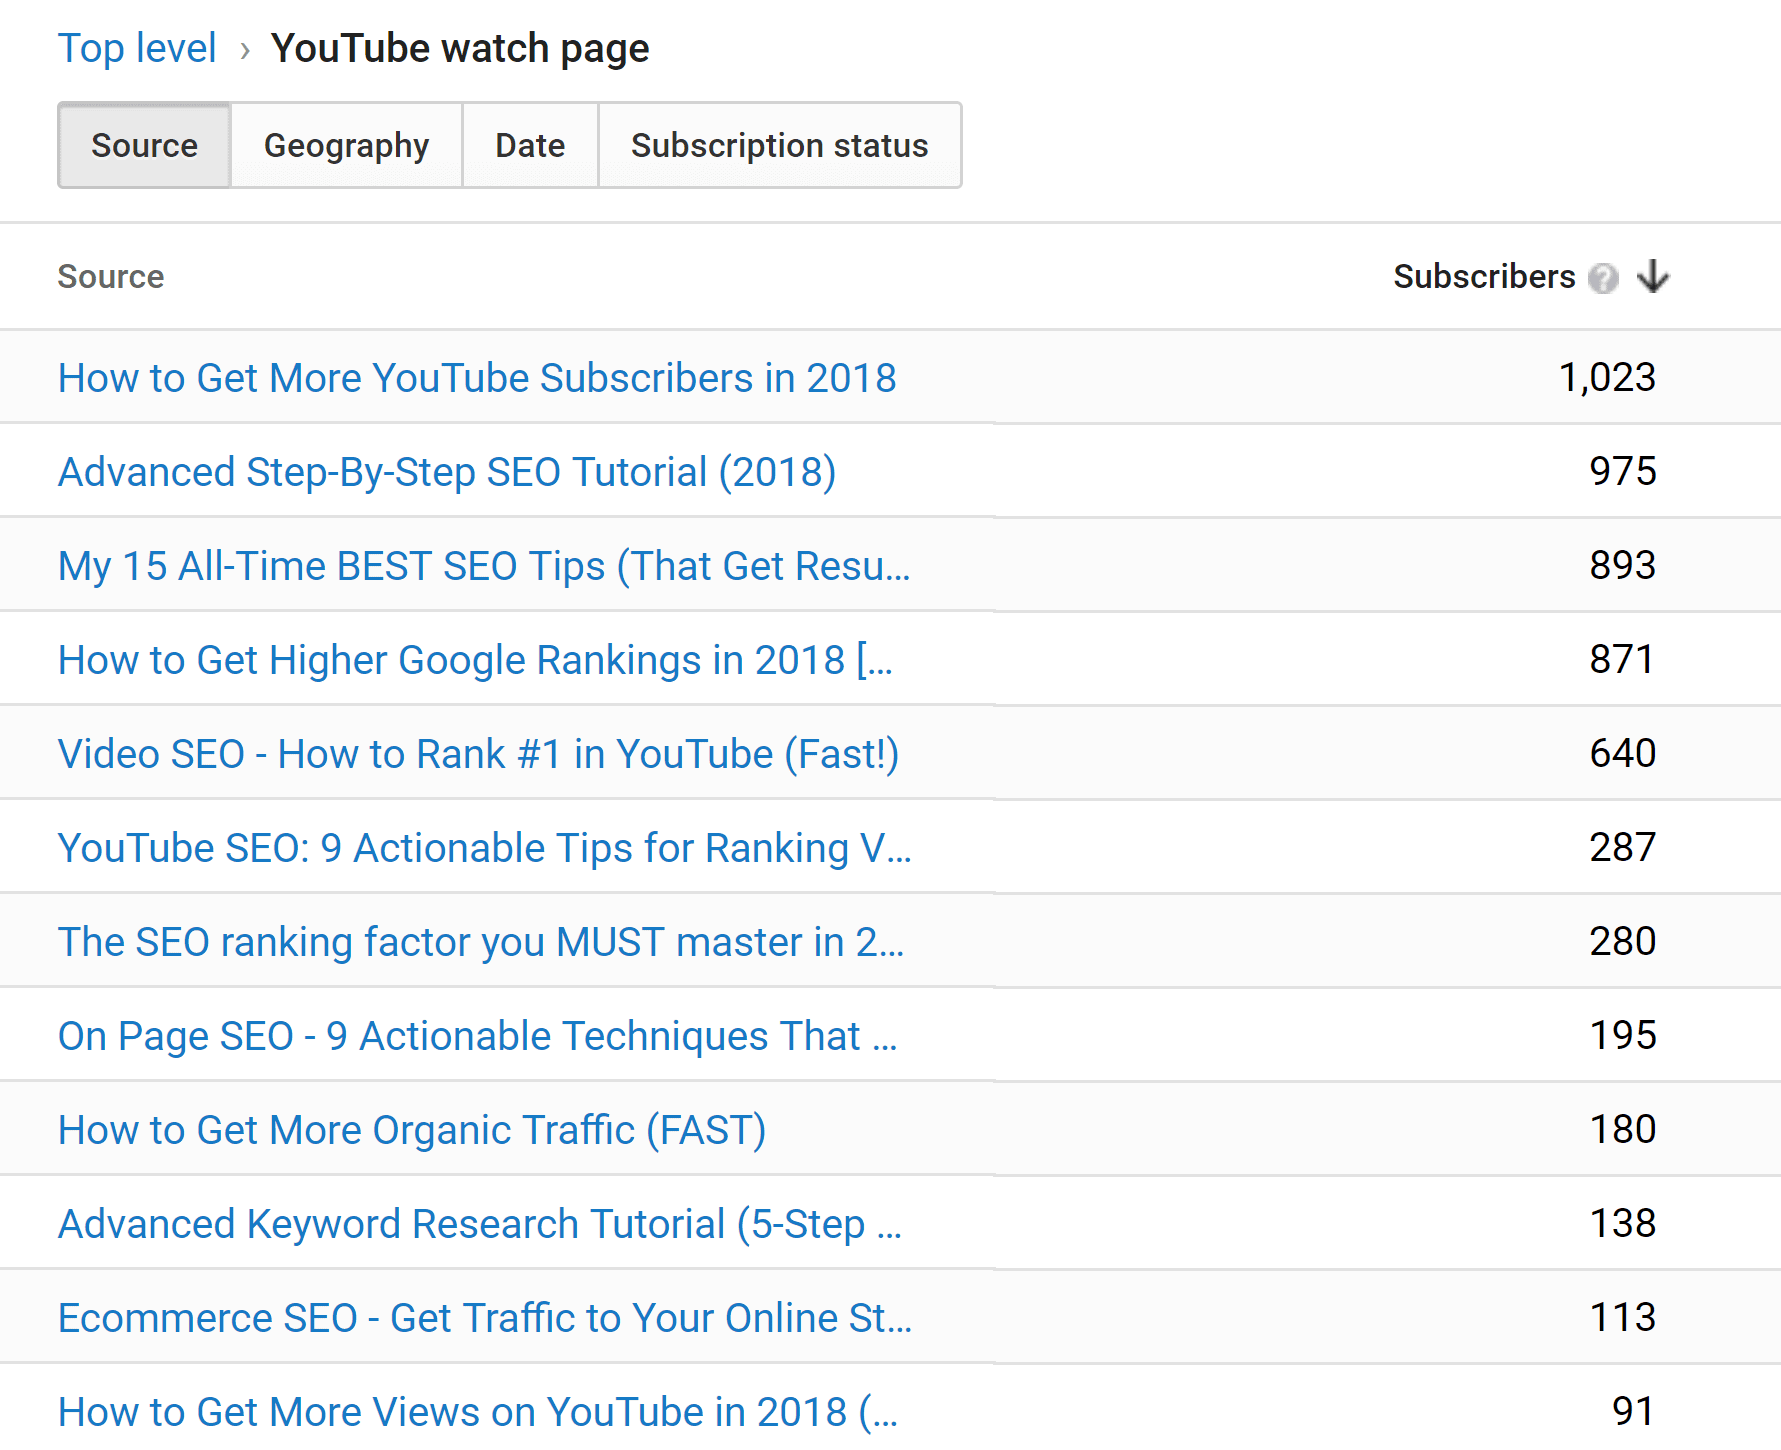Open 'How to Get More Organic Traffic (FAST)'
Screen dimensions: 1781x1450
[x=412, y=1130]
